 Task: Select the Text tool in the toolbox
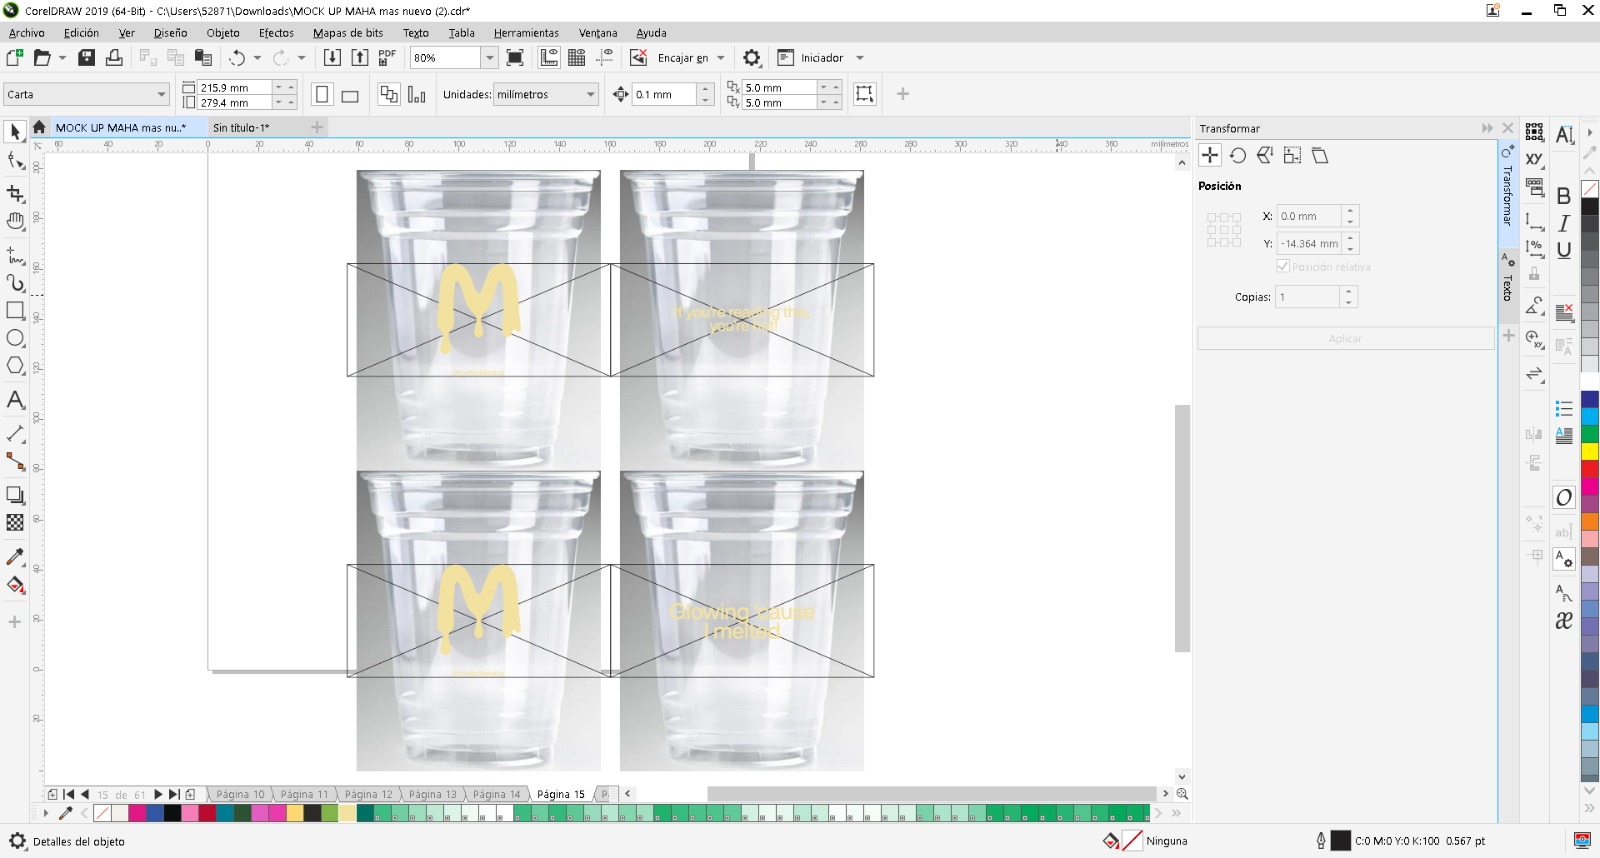click(x=15, y=400)
